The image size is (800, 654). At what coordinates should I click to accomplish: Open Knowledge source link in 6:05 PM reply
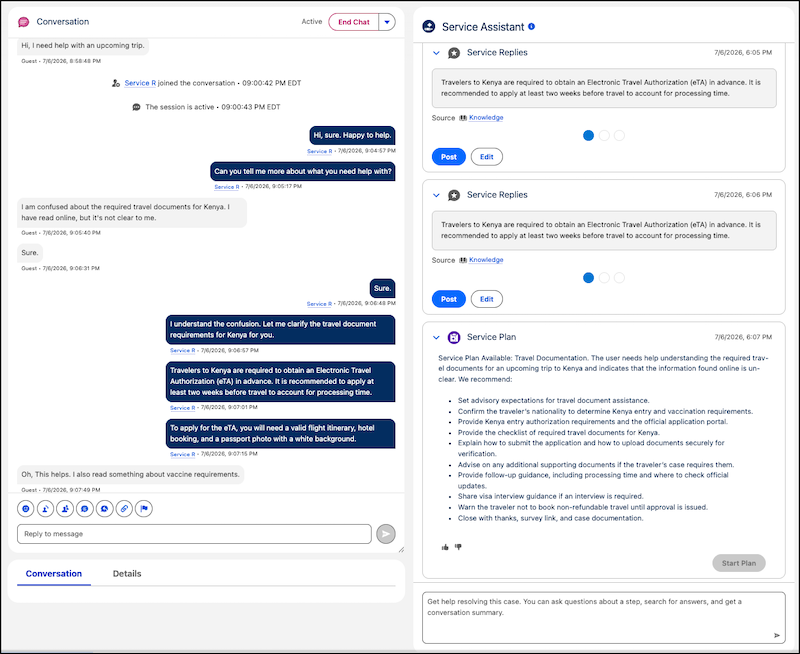pyautogui.click(x=486, y=118)
